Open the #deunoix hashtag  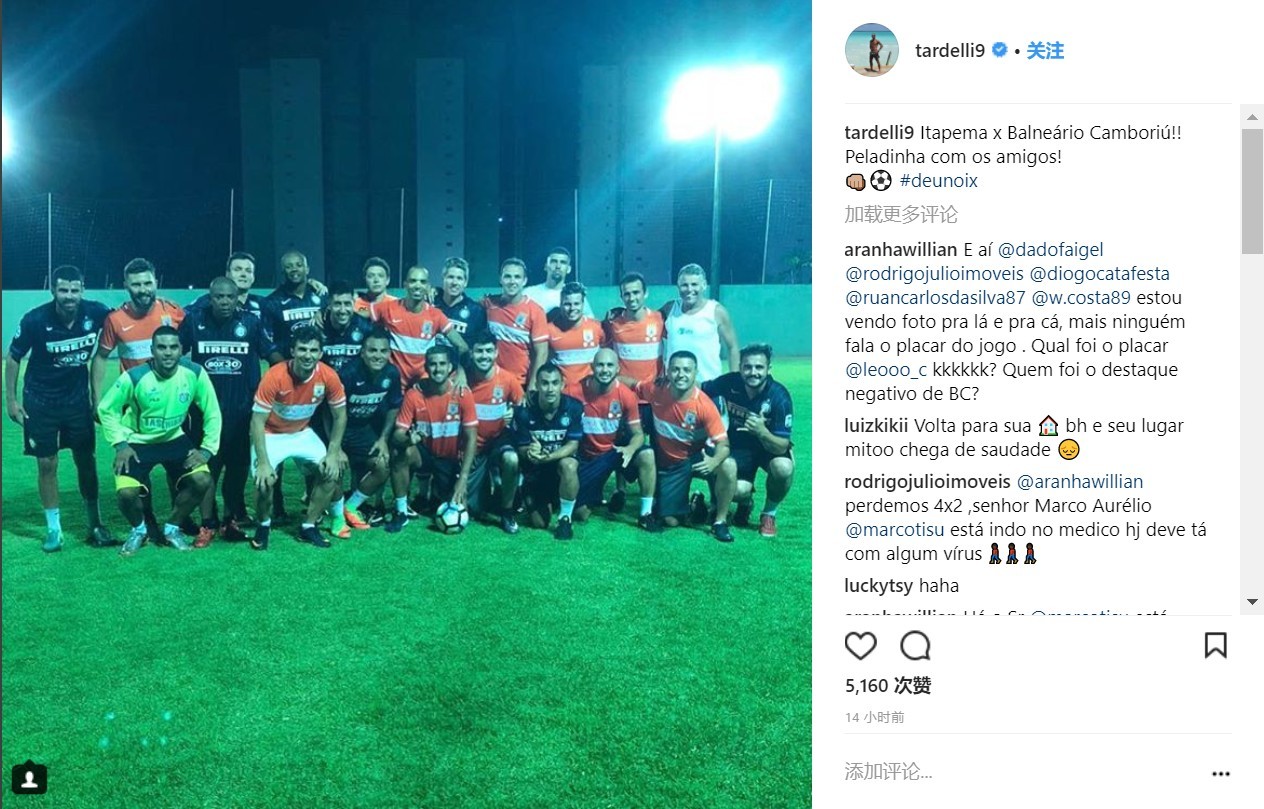(x=938, y=181)
